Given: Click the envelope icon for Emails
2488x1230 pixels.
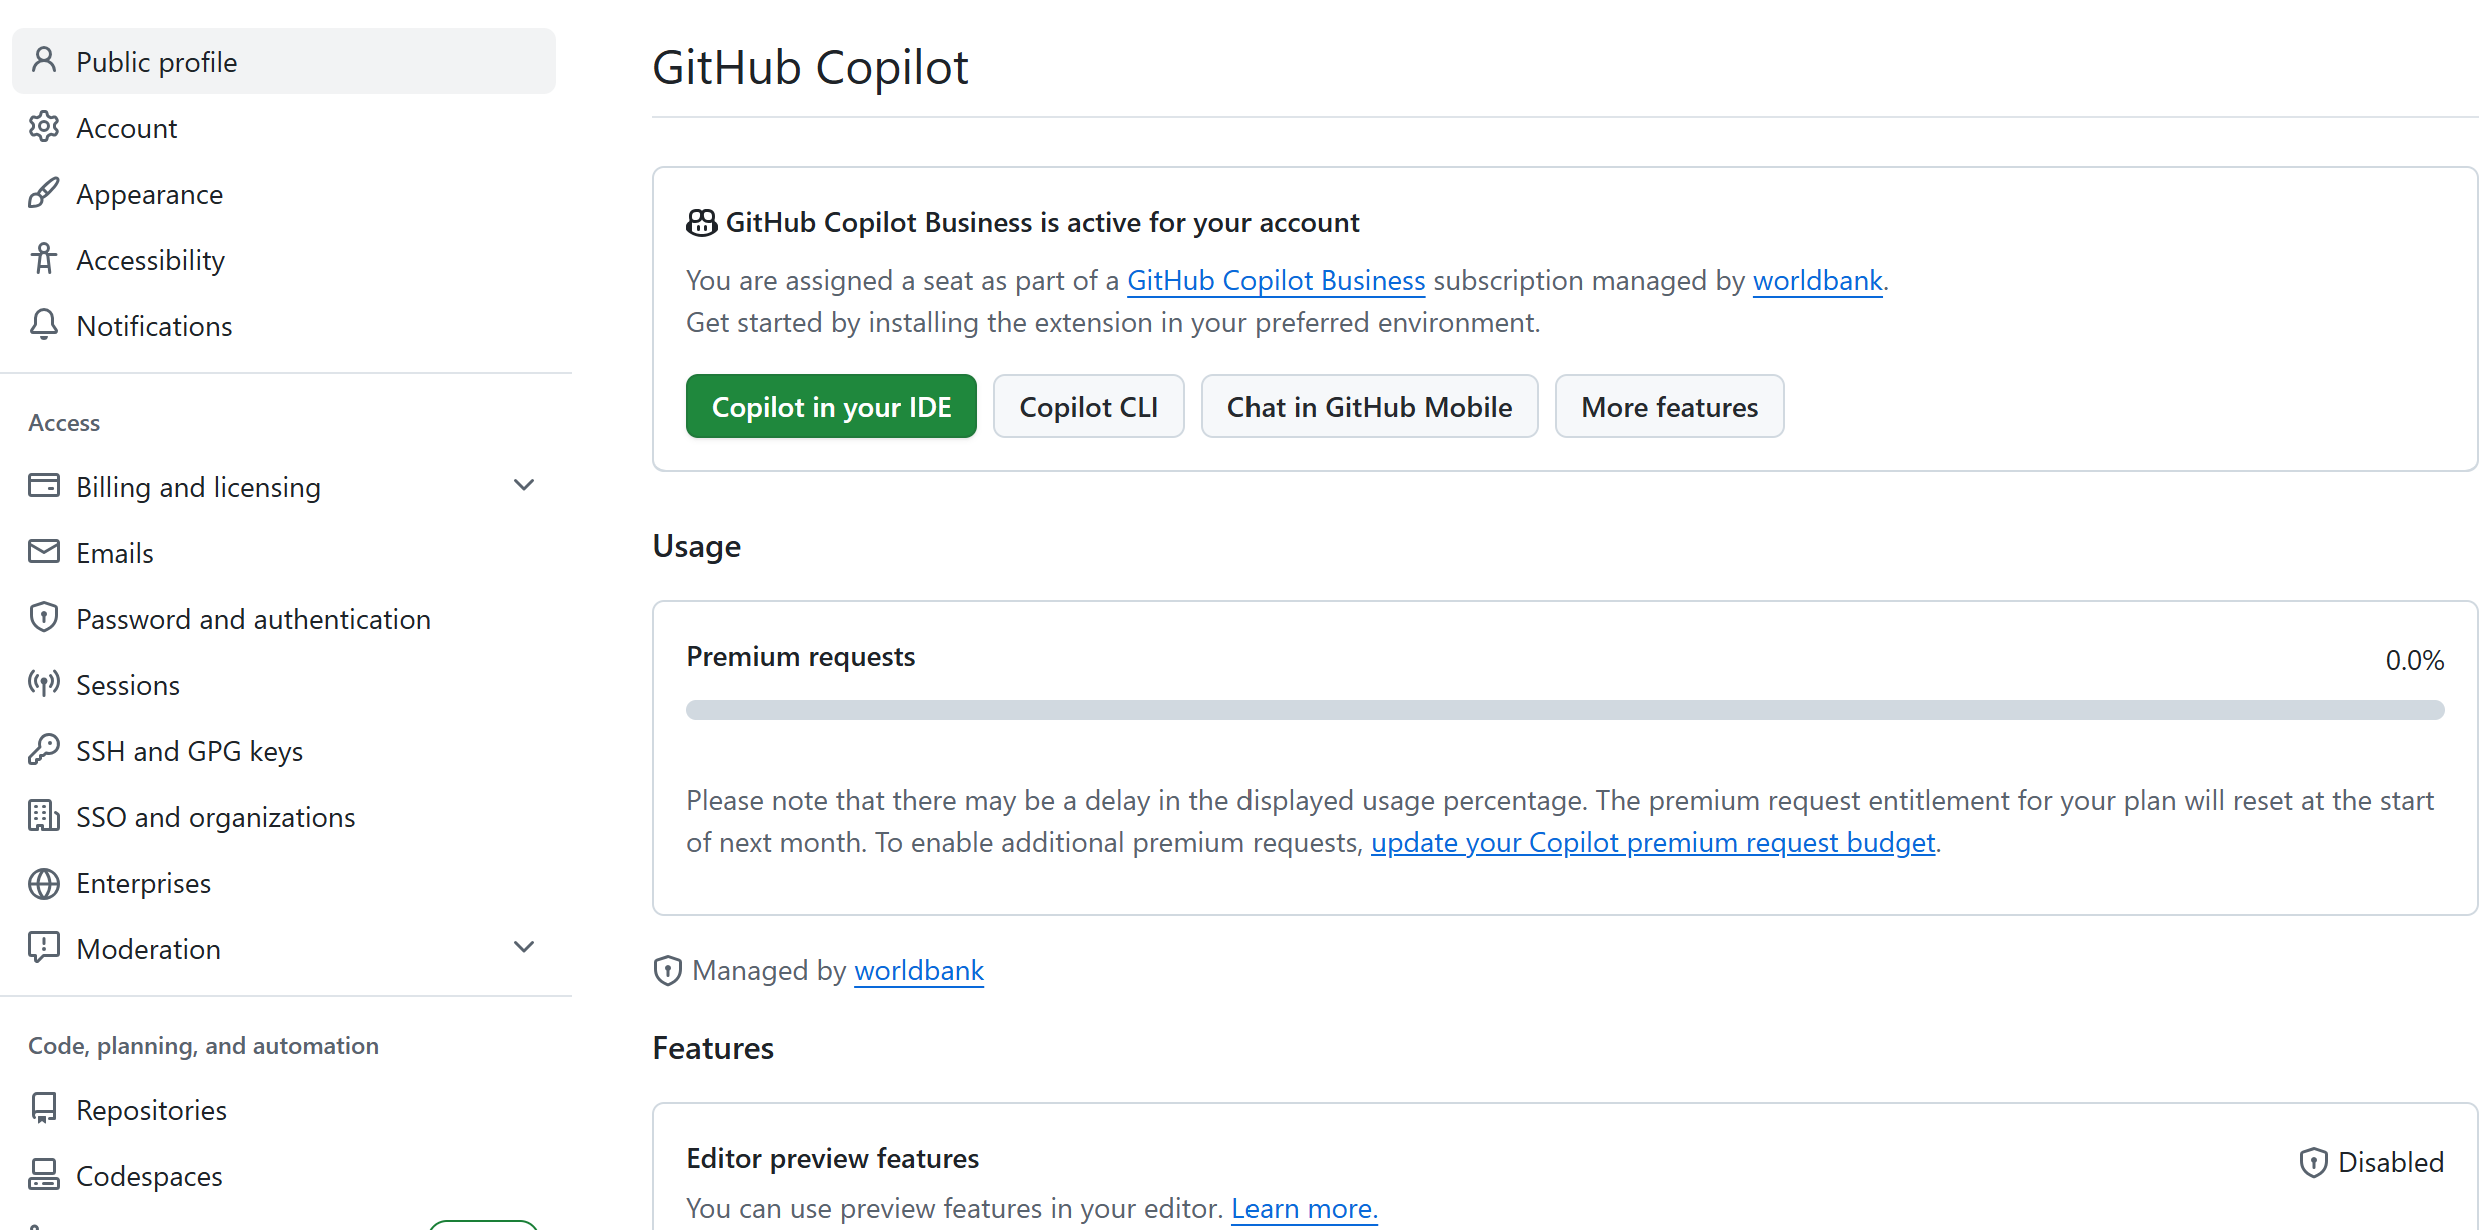Looking at the screenshot, I should coord(44,552).
